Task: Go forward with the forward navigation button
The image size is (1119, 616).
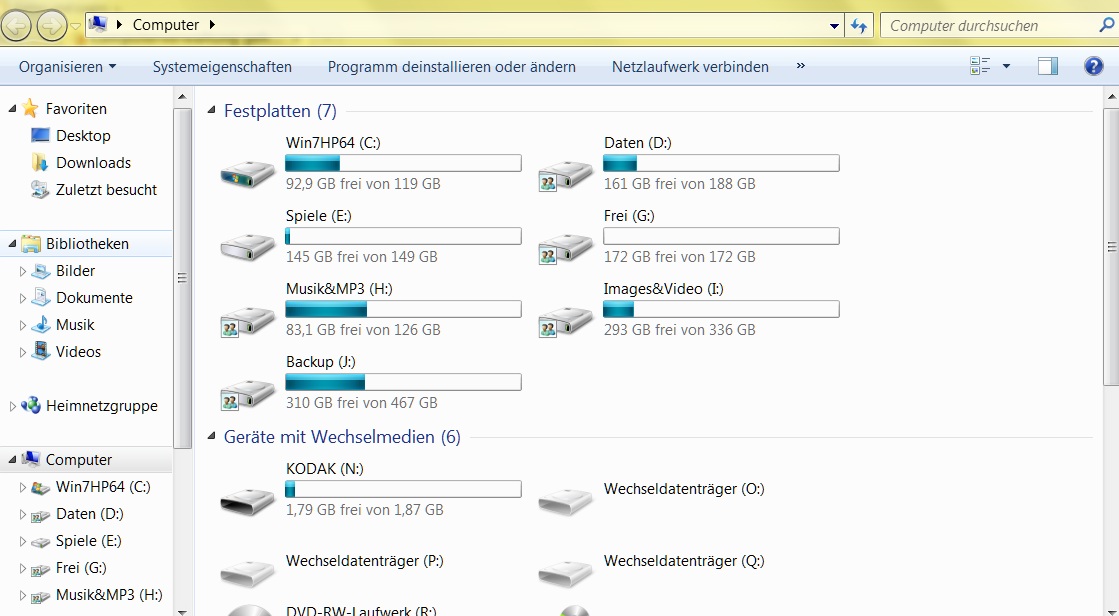Action: [51, 26]
